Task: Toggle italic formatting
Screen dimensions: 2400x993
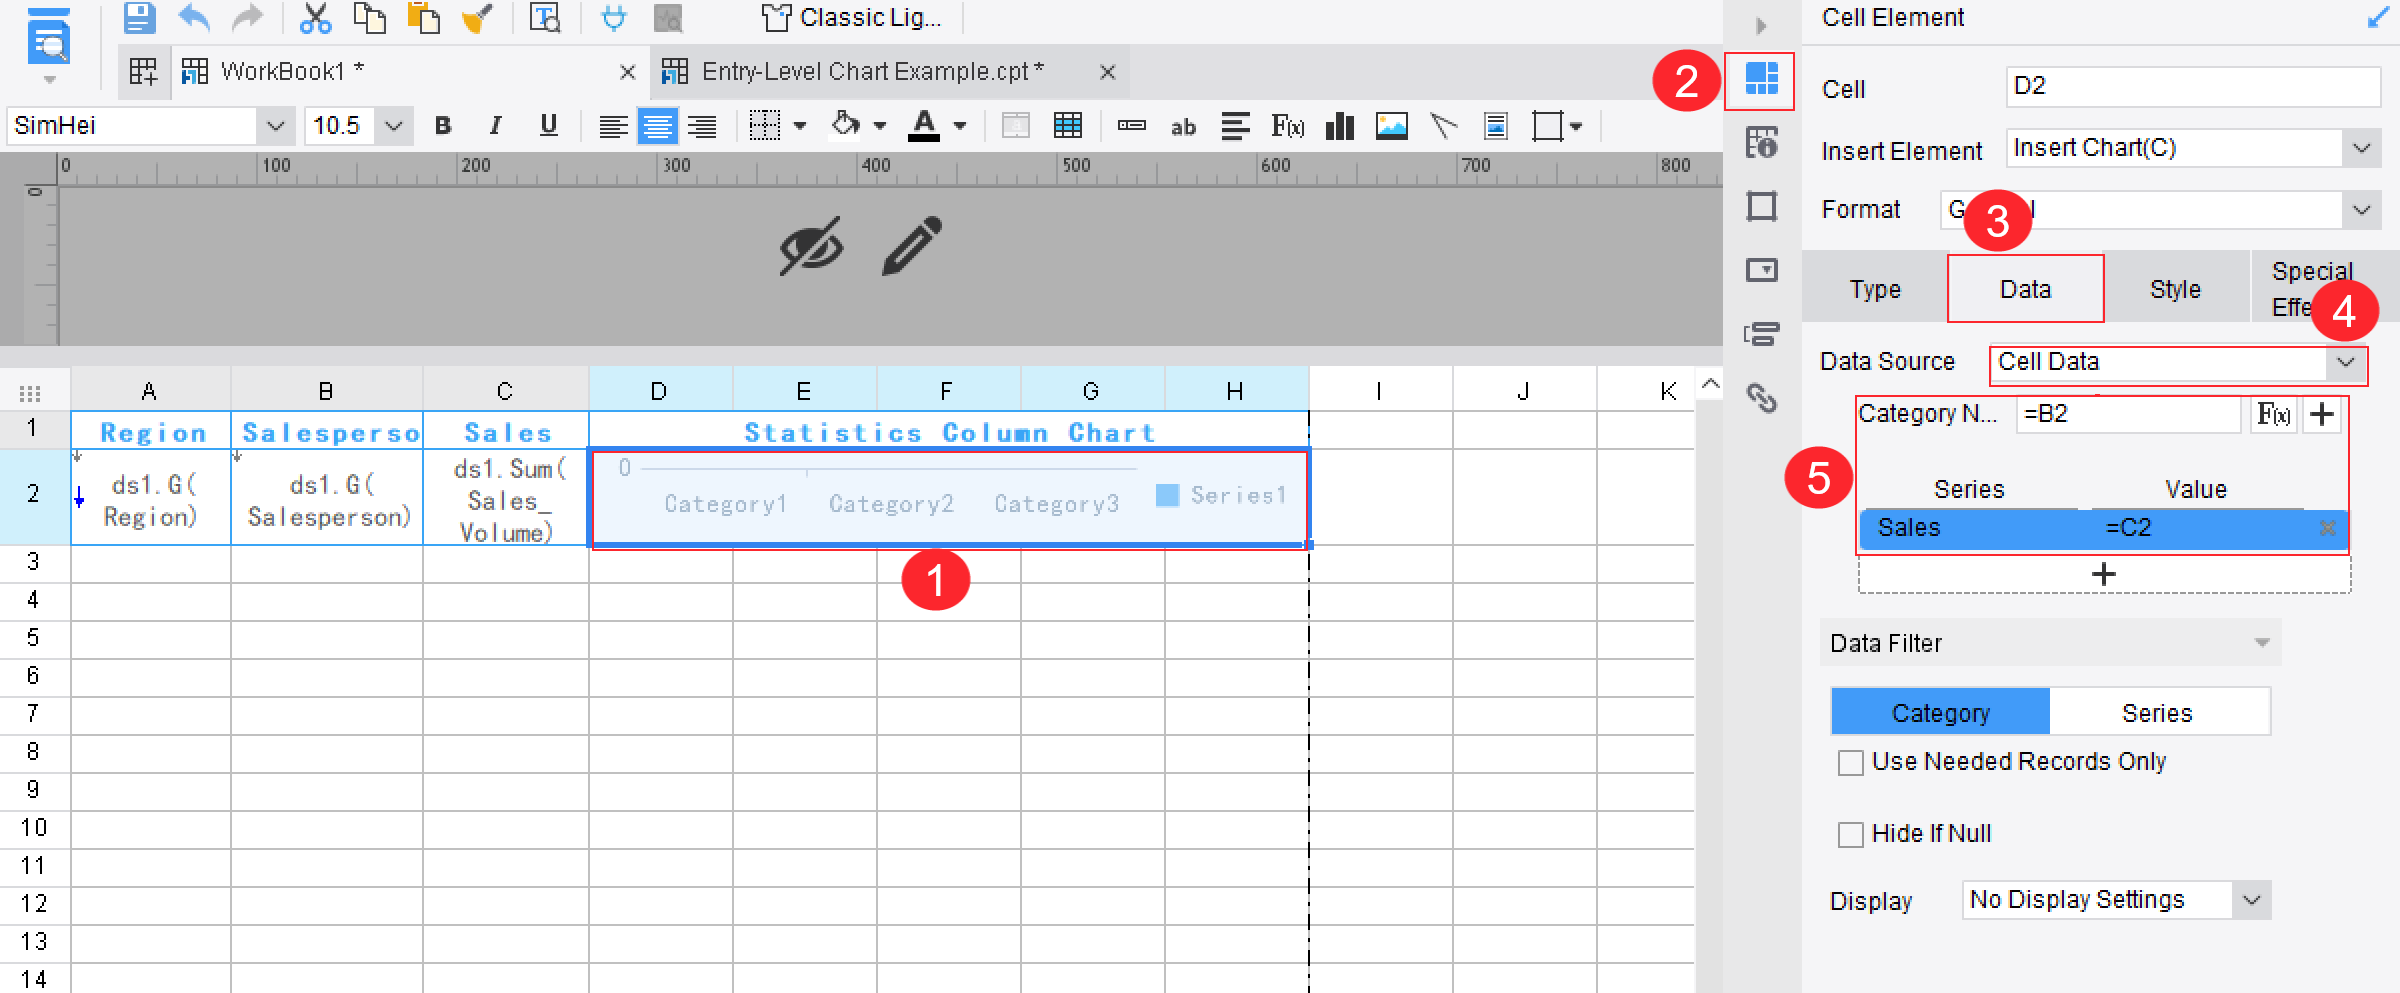Action: [495, 125]
